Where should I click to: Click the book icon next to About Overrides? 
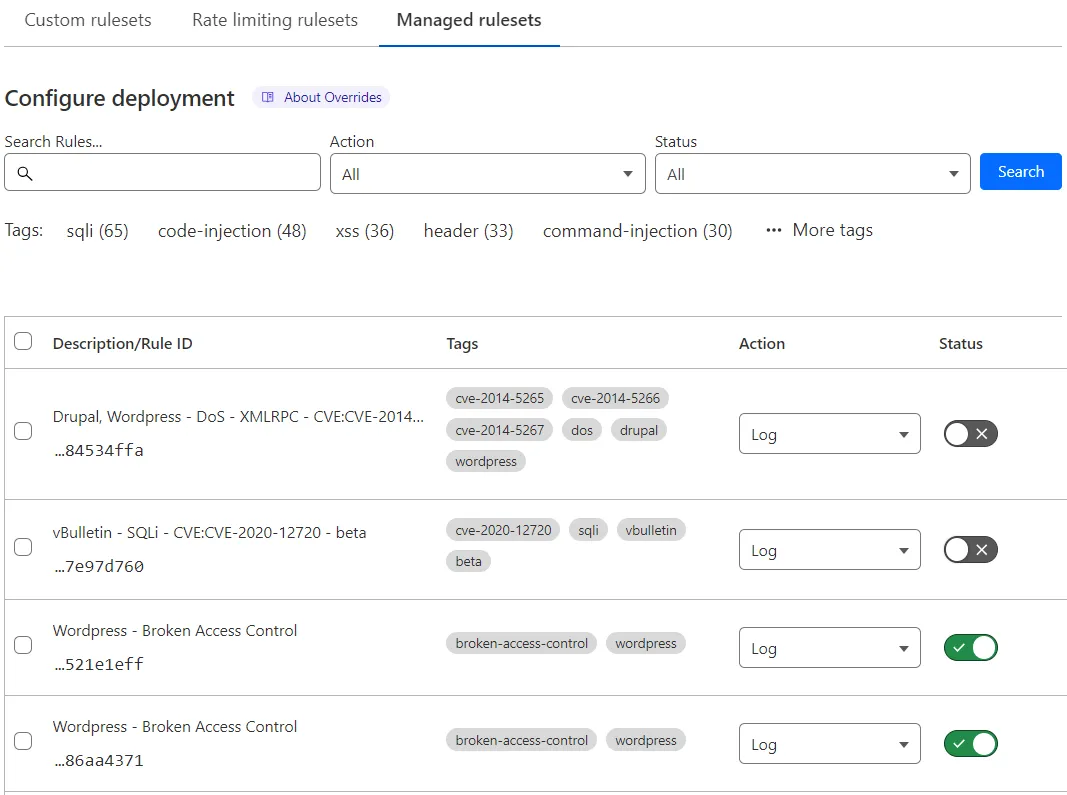click(x=268, y=97)
